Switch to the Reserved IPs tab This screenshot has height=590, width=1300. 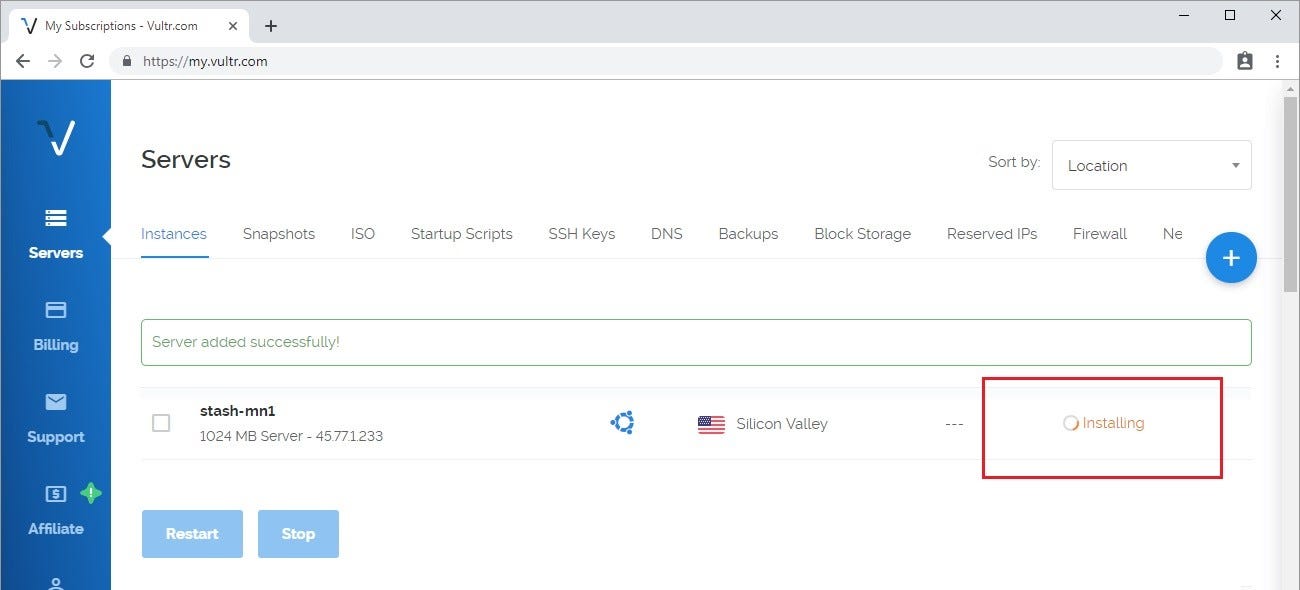[x=992, y=234]
